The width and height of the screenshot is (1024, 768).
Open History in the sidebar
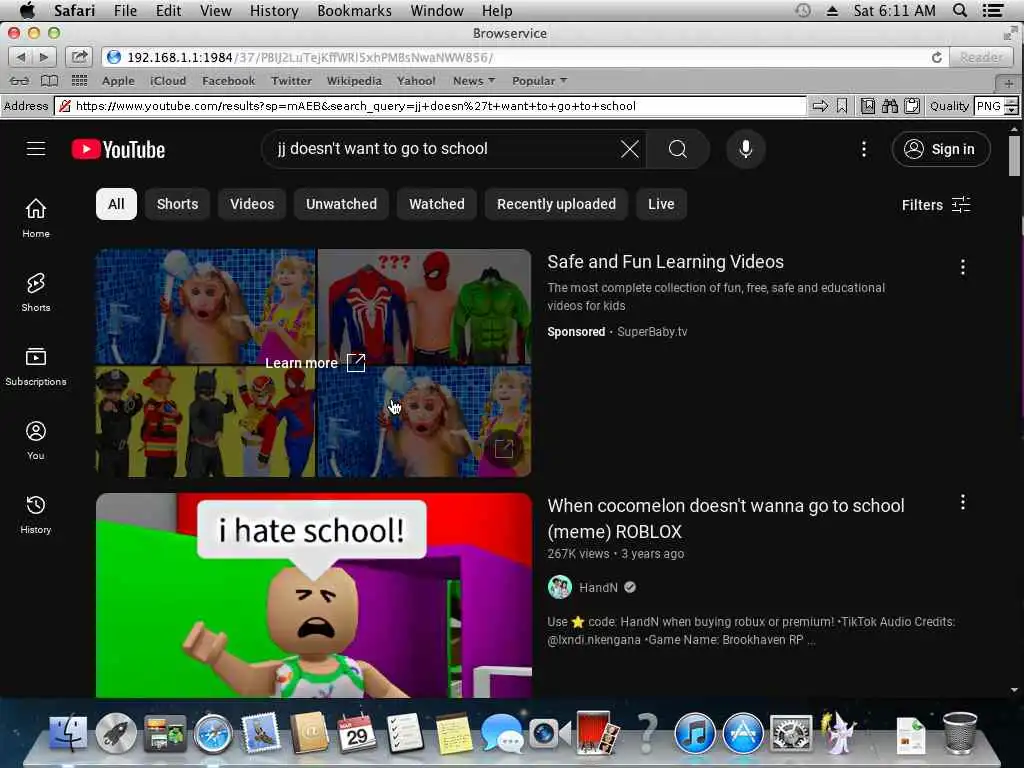coord(36,515)
